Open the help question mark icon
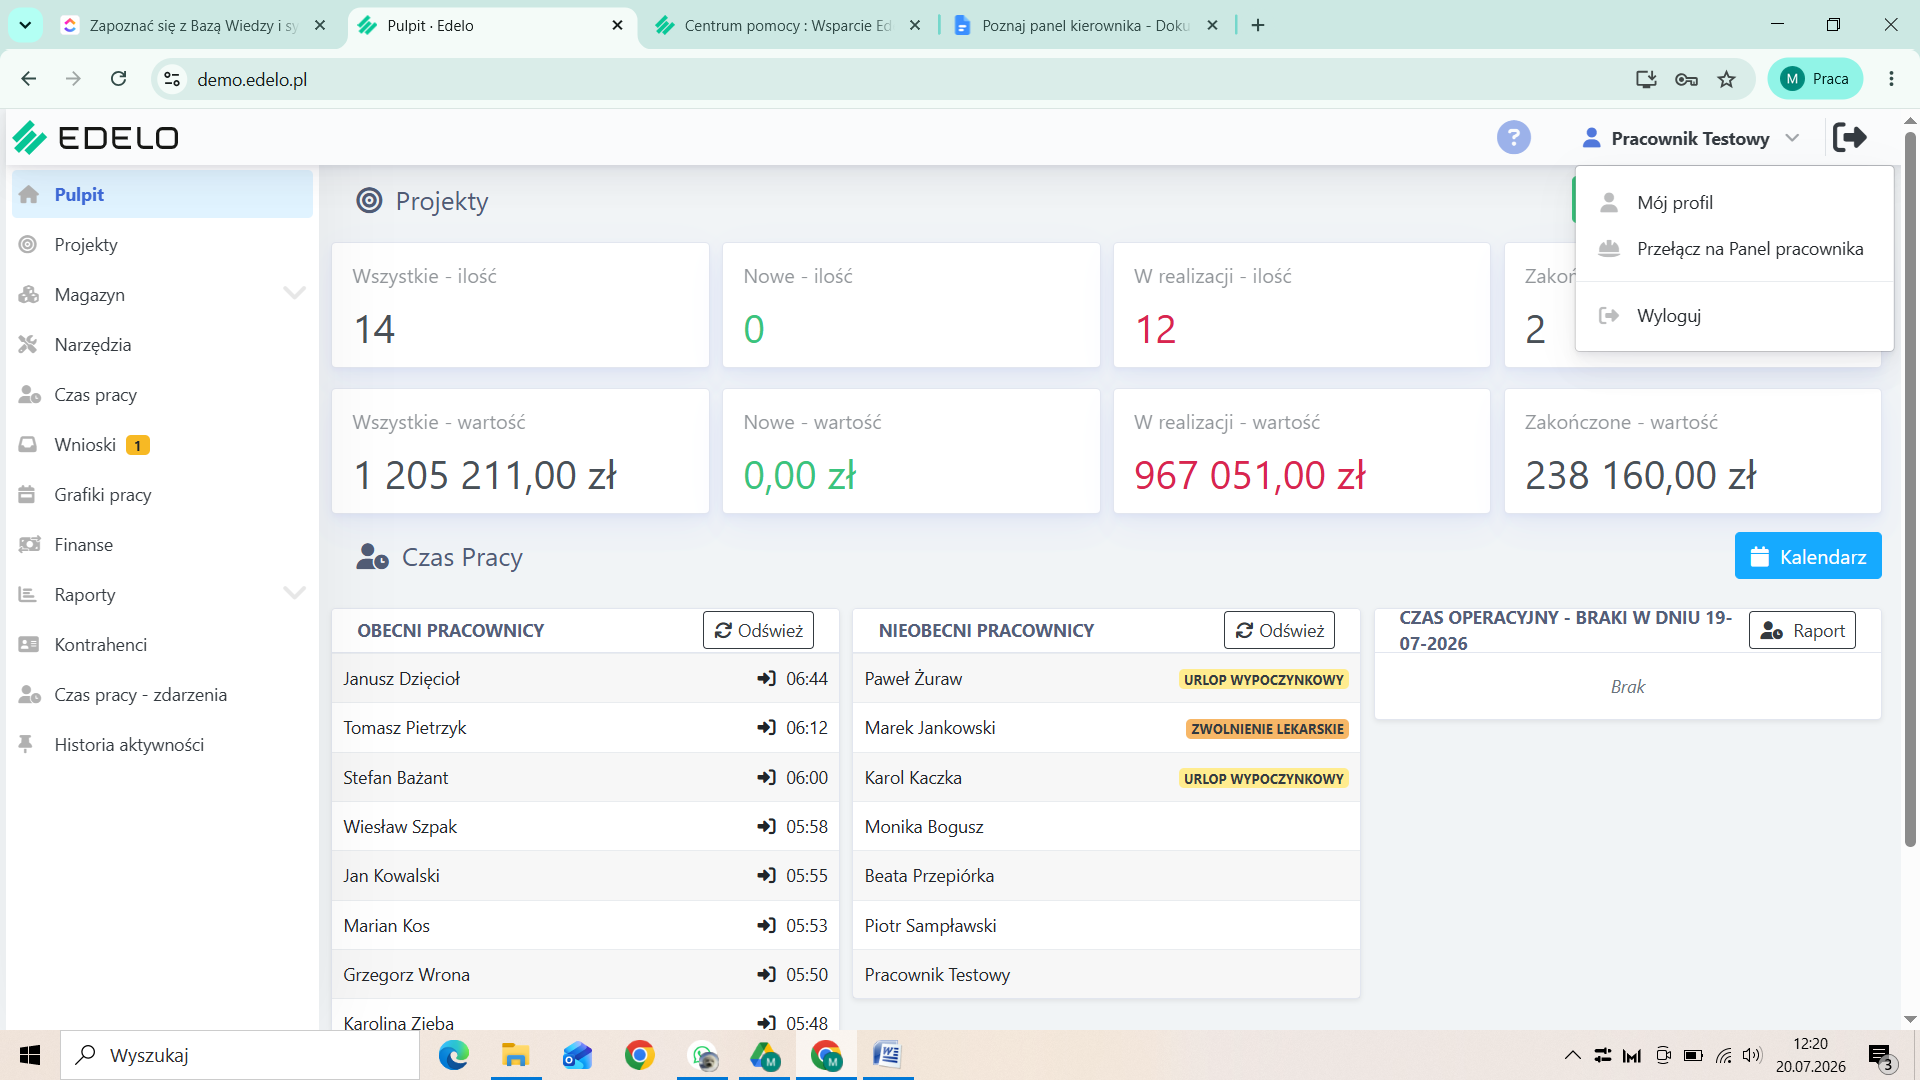 tap(1513, 137)
